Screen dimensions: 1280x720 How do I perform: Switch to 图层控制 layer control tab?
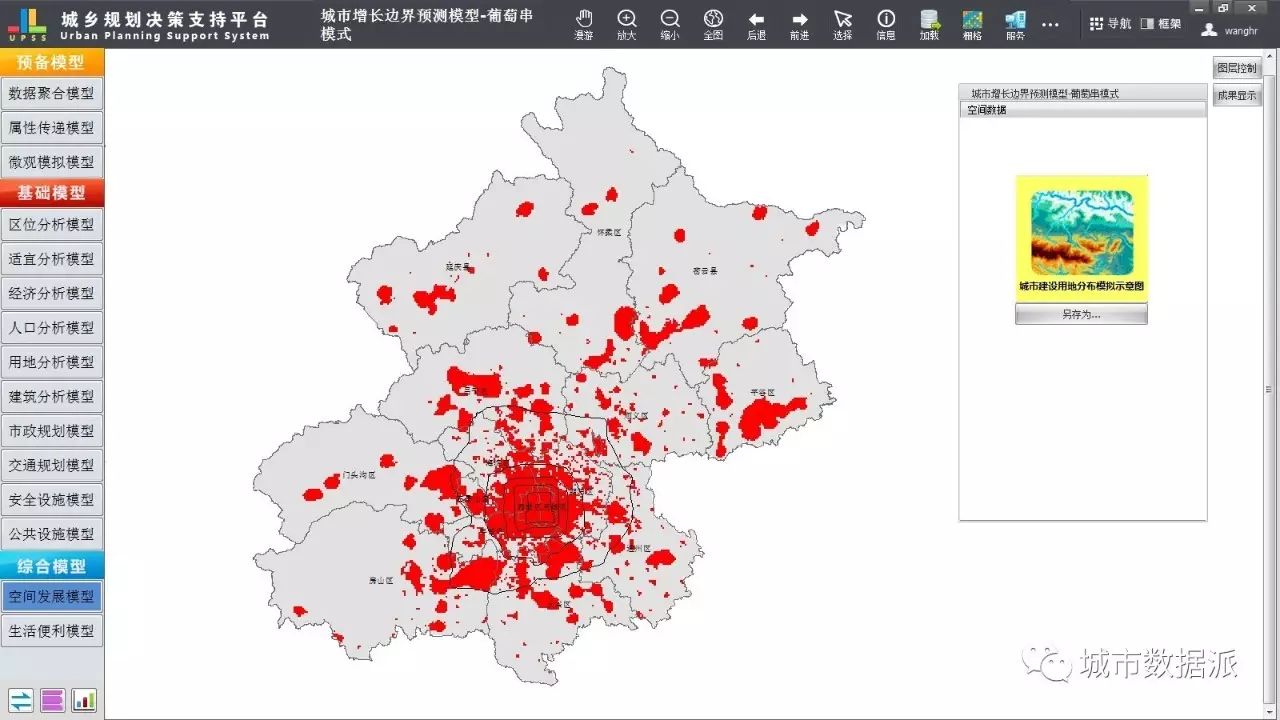[x=1237, y=68]
